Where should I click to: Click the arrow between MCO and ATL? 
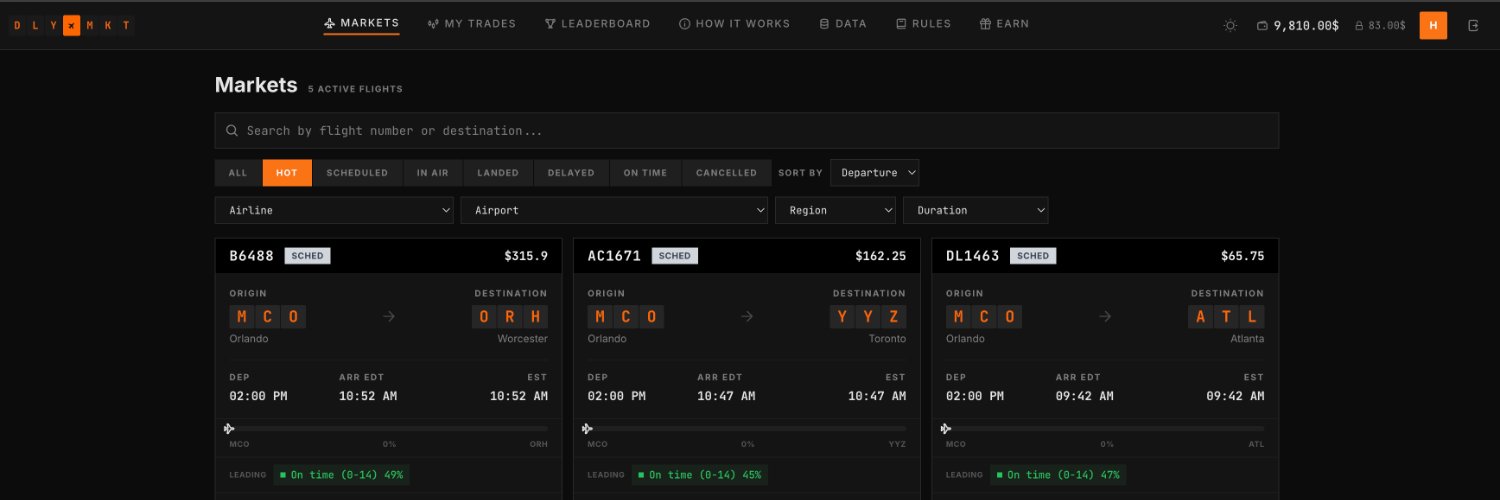pyautogui.click(x=1105, y=316)
